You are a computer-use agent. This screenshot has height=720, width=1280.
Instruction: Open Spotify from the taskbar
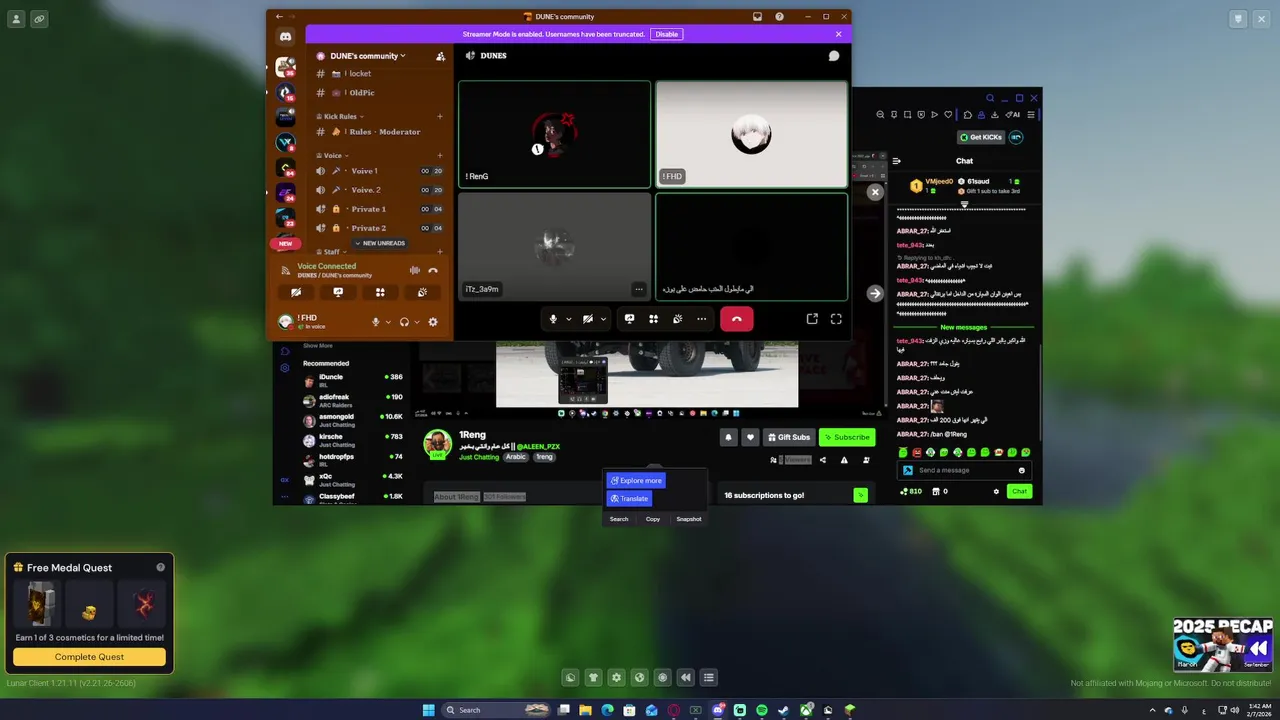point(762,710)
